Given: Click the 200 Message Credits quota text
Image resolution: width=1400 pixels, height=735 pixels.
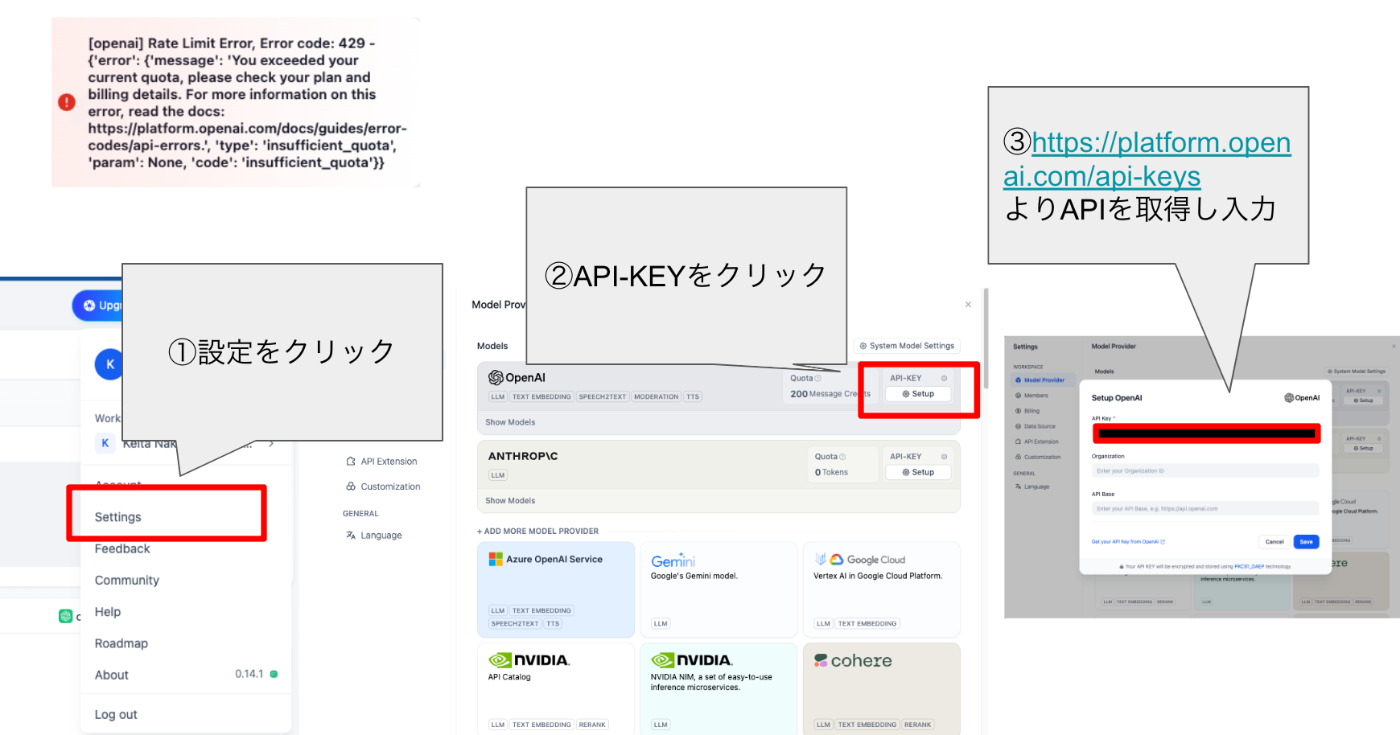Looking at the screenshot, I should pyautogui.click(x=830, y=394).
